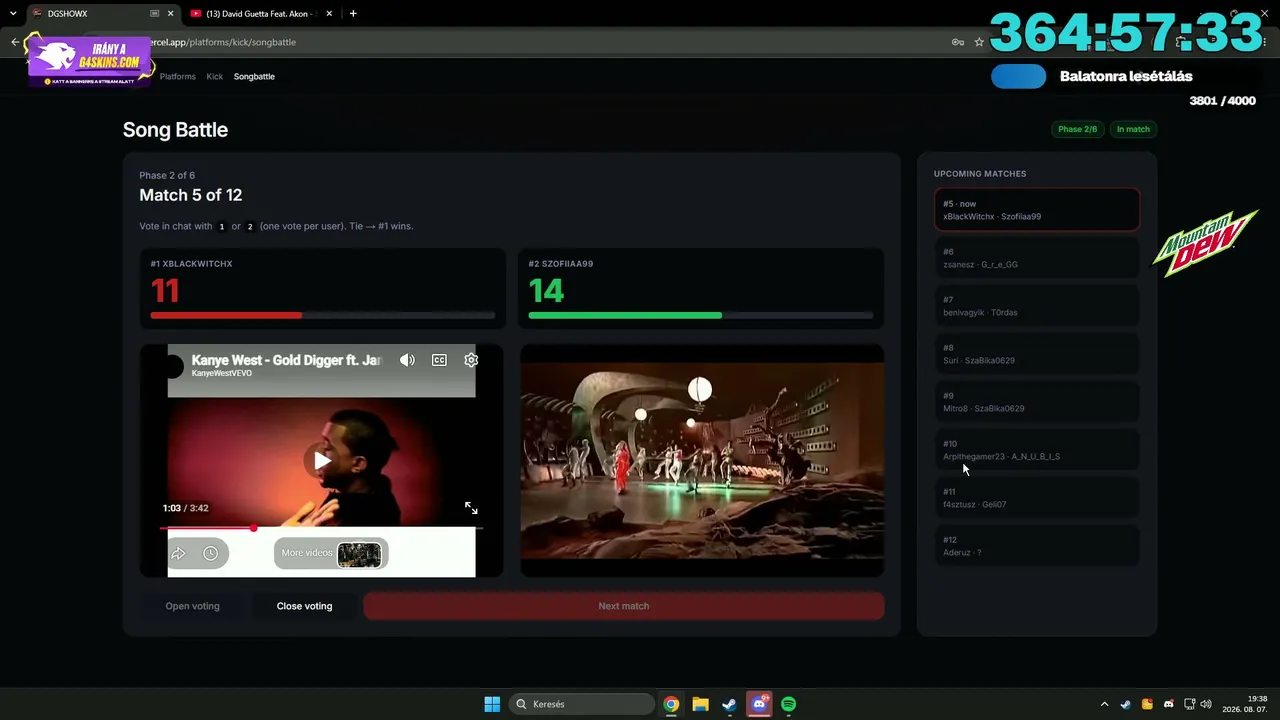Advance with the Next match button
The width and height of the screenshot is (1280, 720).
click(x=624, y=606)
